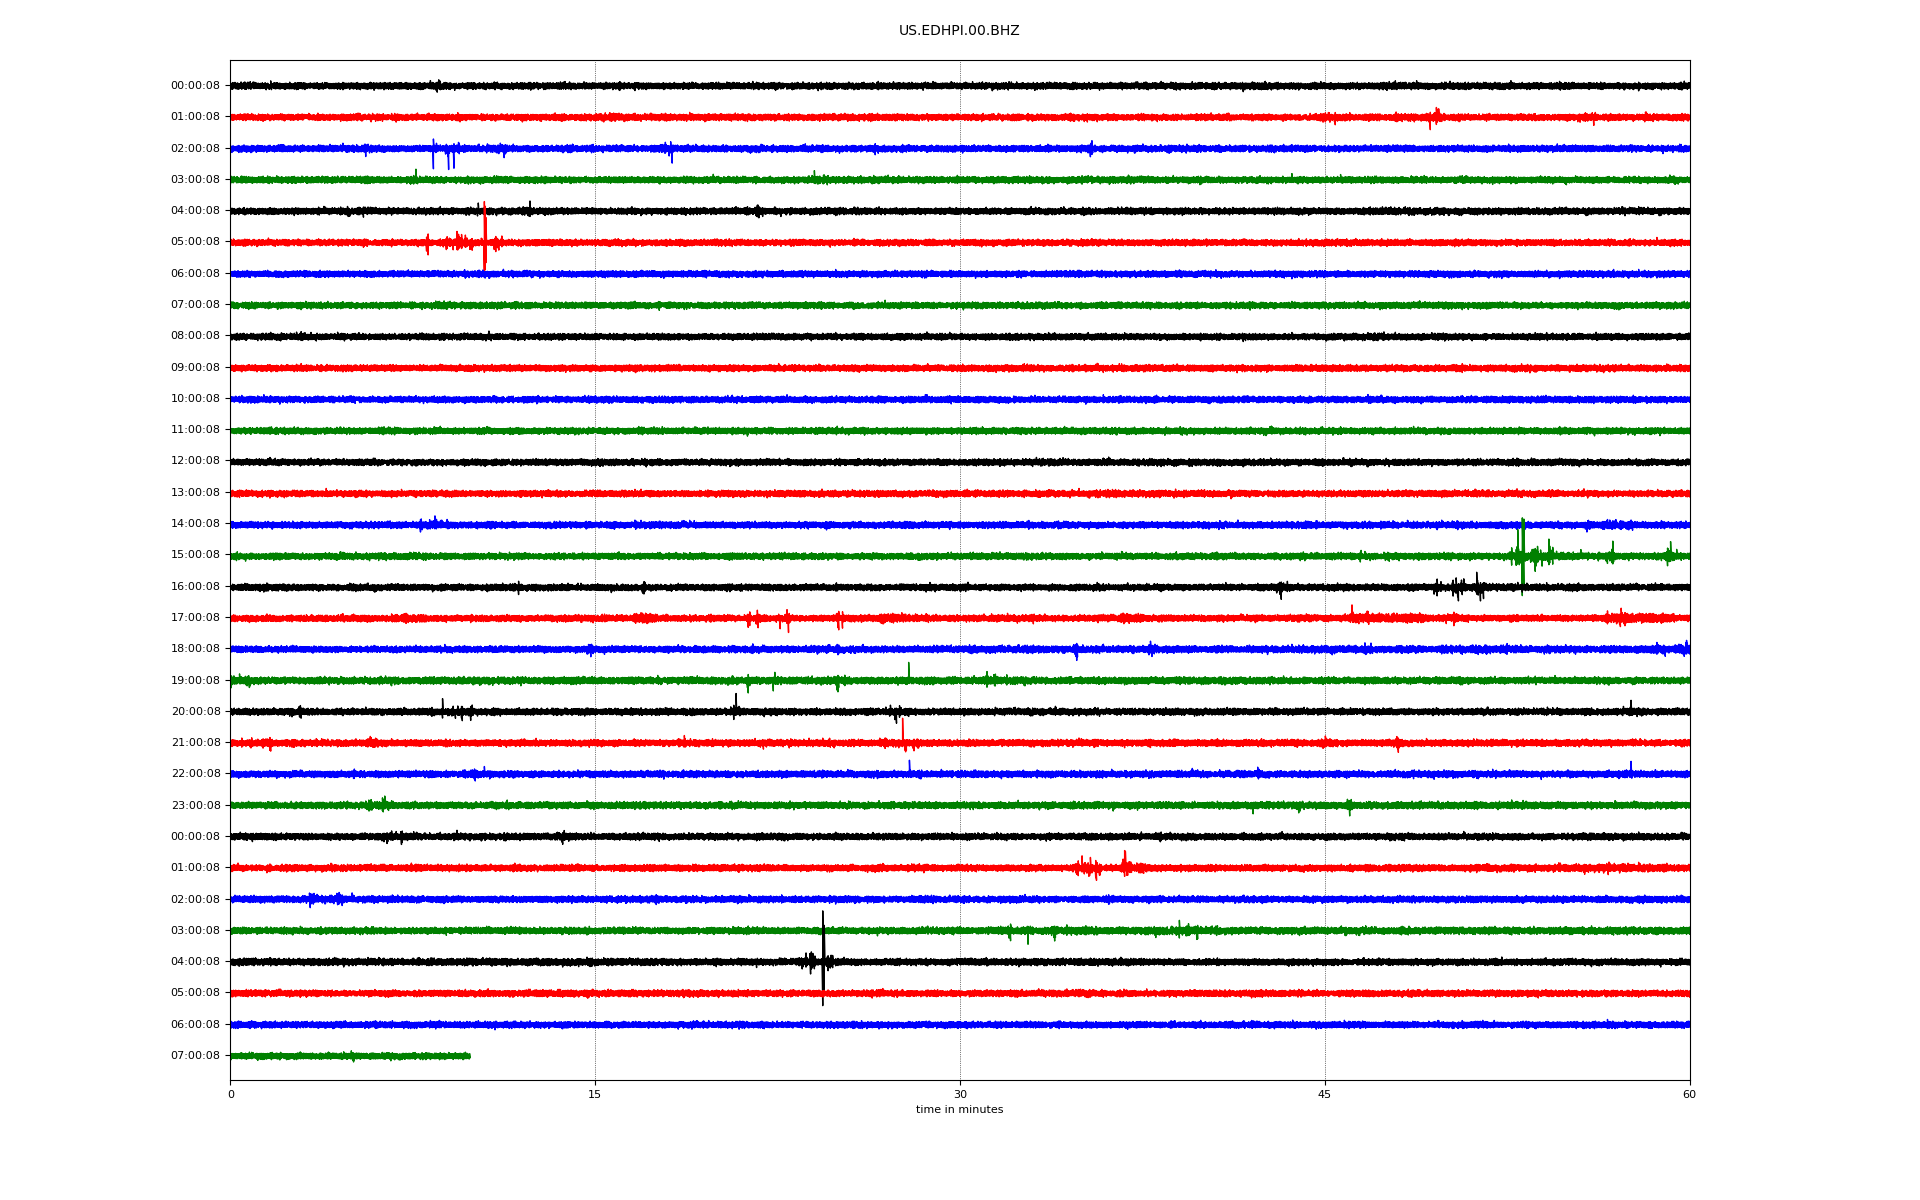Click the 23:00:08 time label
The width and height of the screenshot is (1920, 1200).
pos(195,805)
